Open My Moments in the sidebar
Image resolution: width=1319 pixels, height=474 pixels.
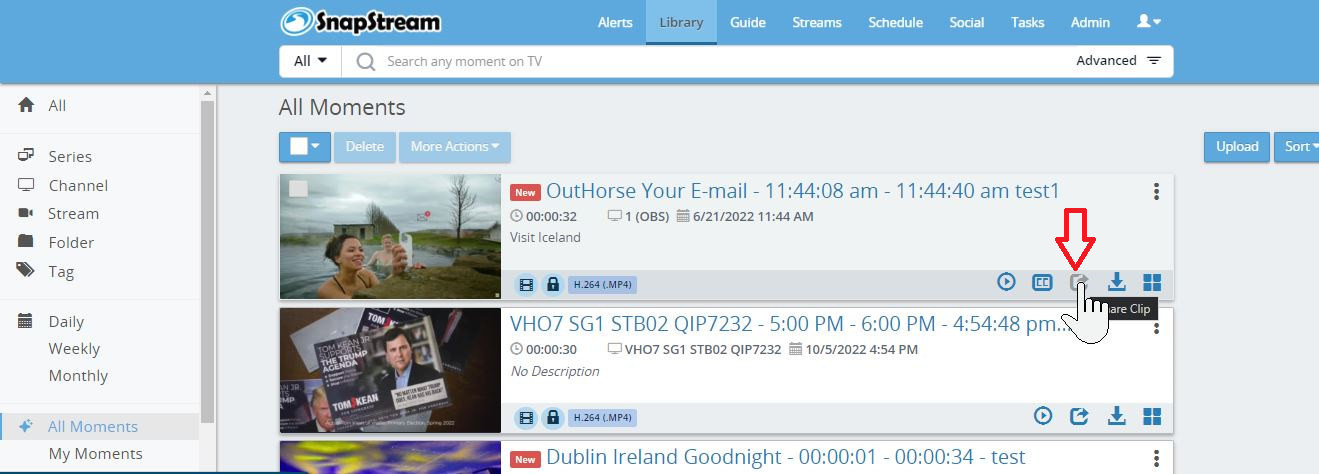[95, 453]
